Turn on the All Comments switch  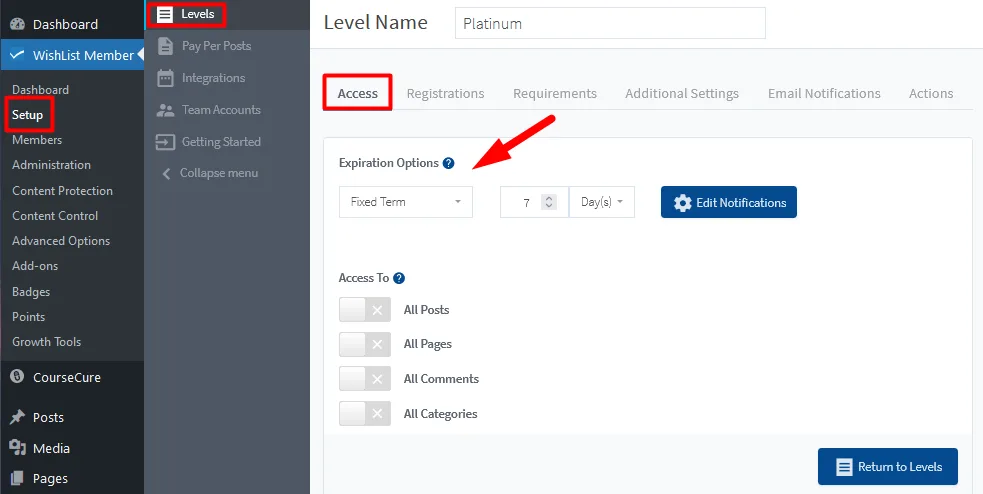[365, 379]
